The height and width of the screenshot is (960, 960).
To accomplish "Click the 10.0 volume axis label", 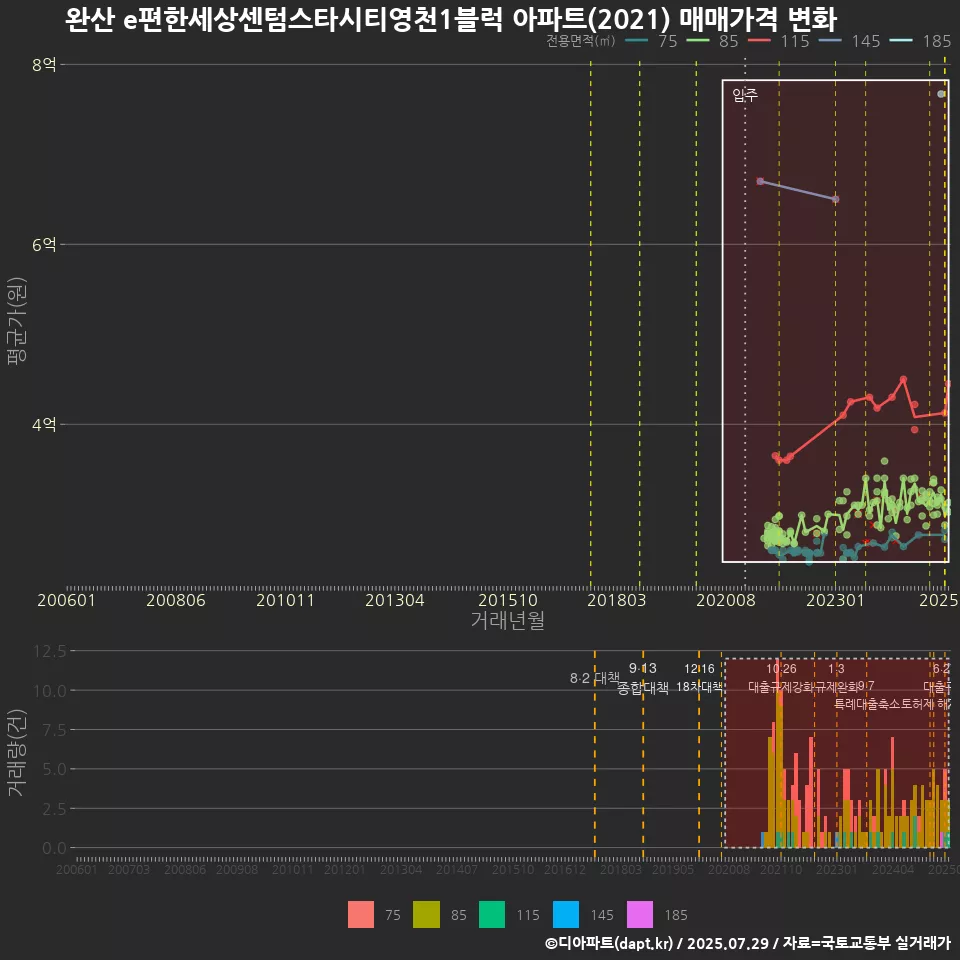I will tap(50, 691).
